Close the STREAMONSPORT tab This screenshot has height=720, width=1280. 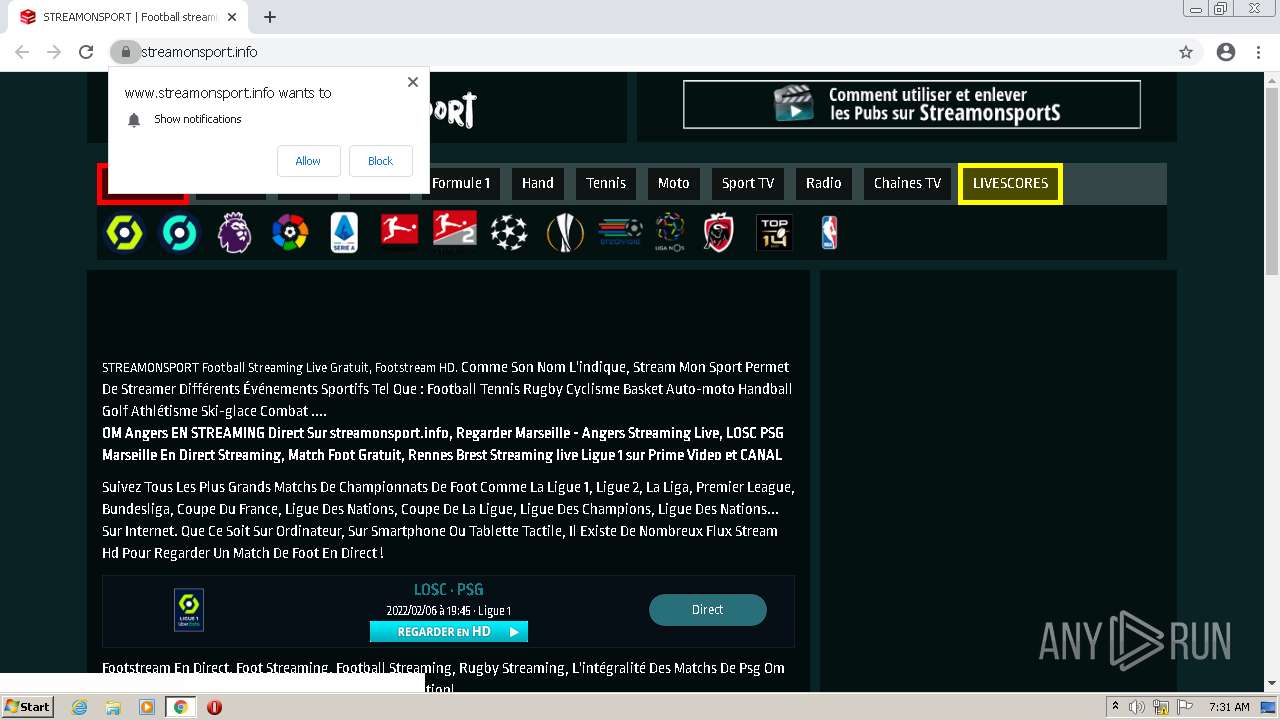pos(233,17)
